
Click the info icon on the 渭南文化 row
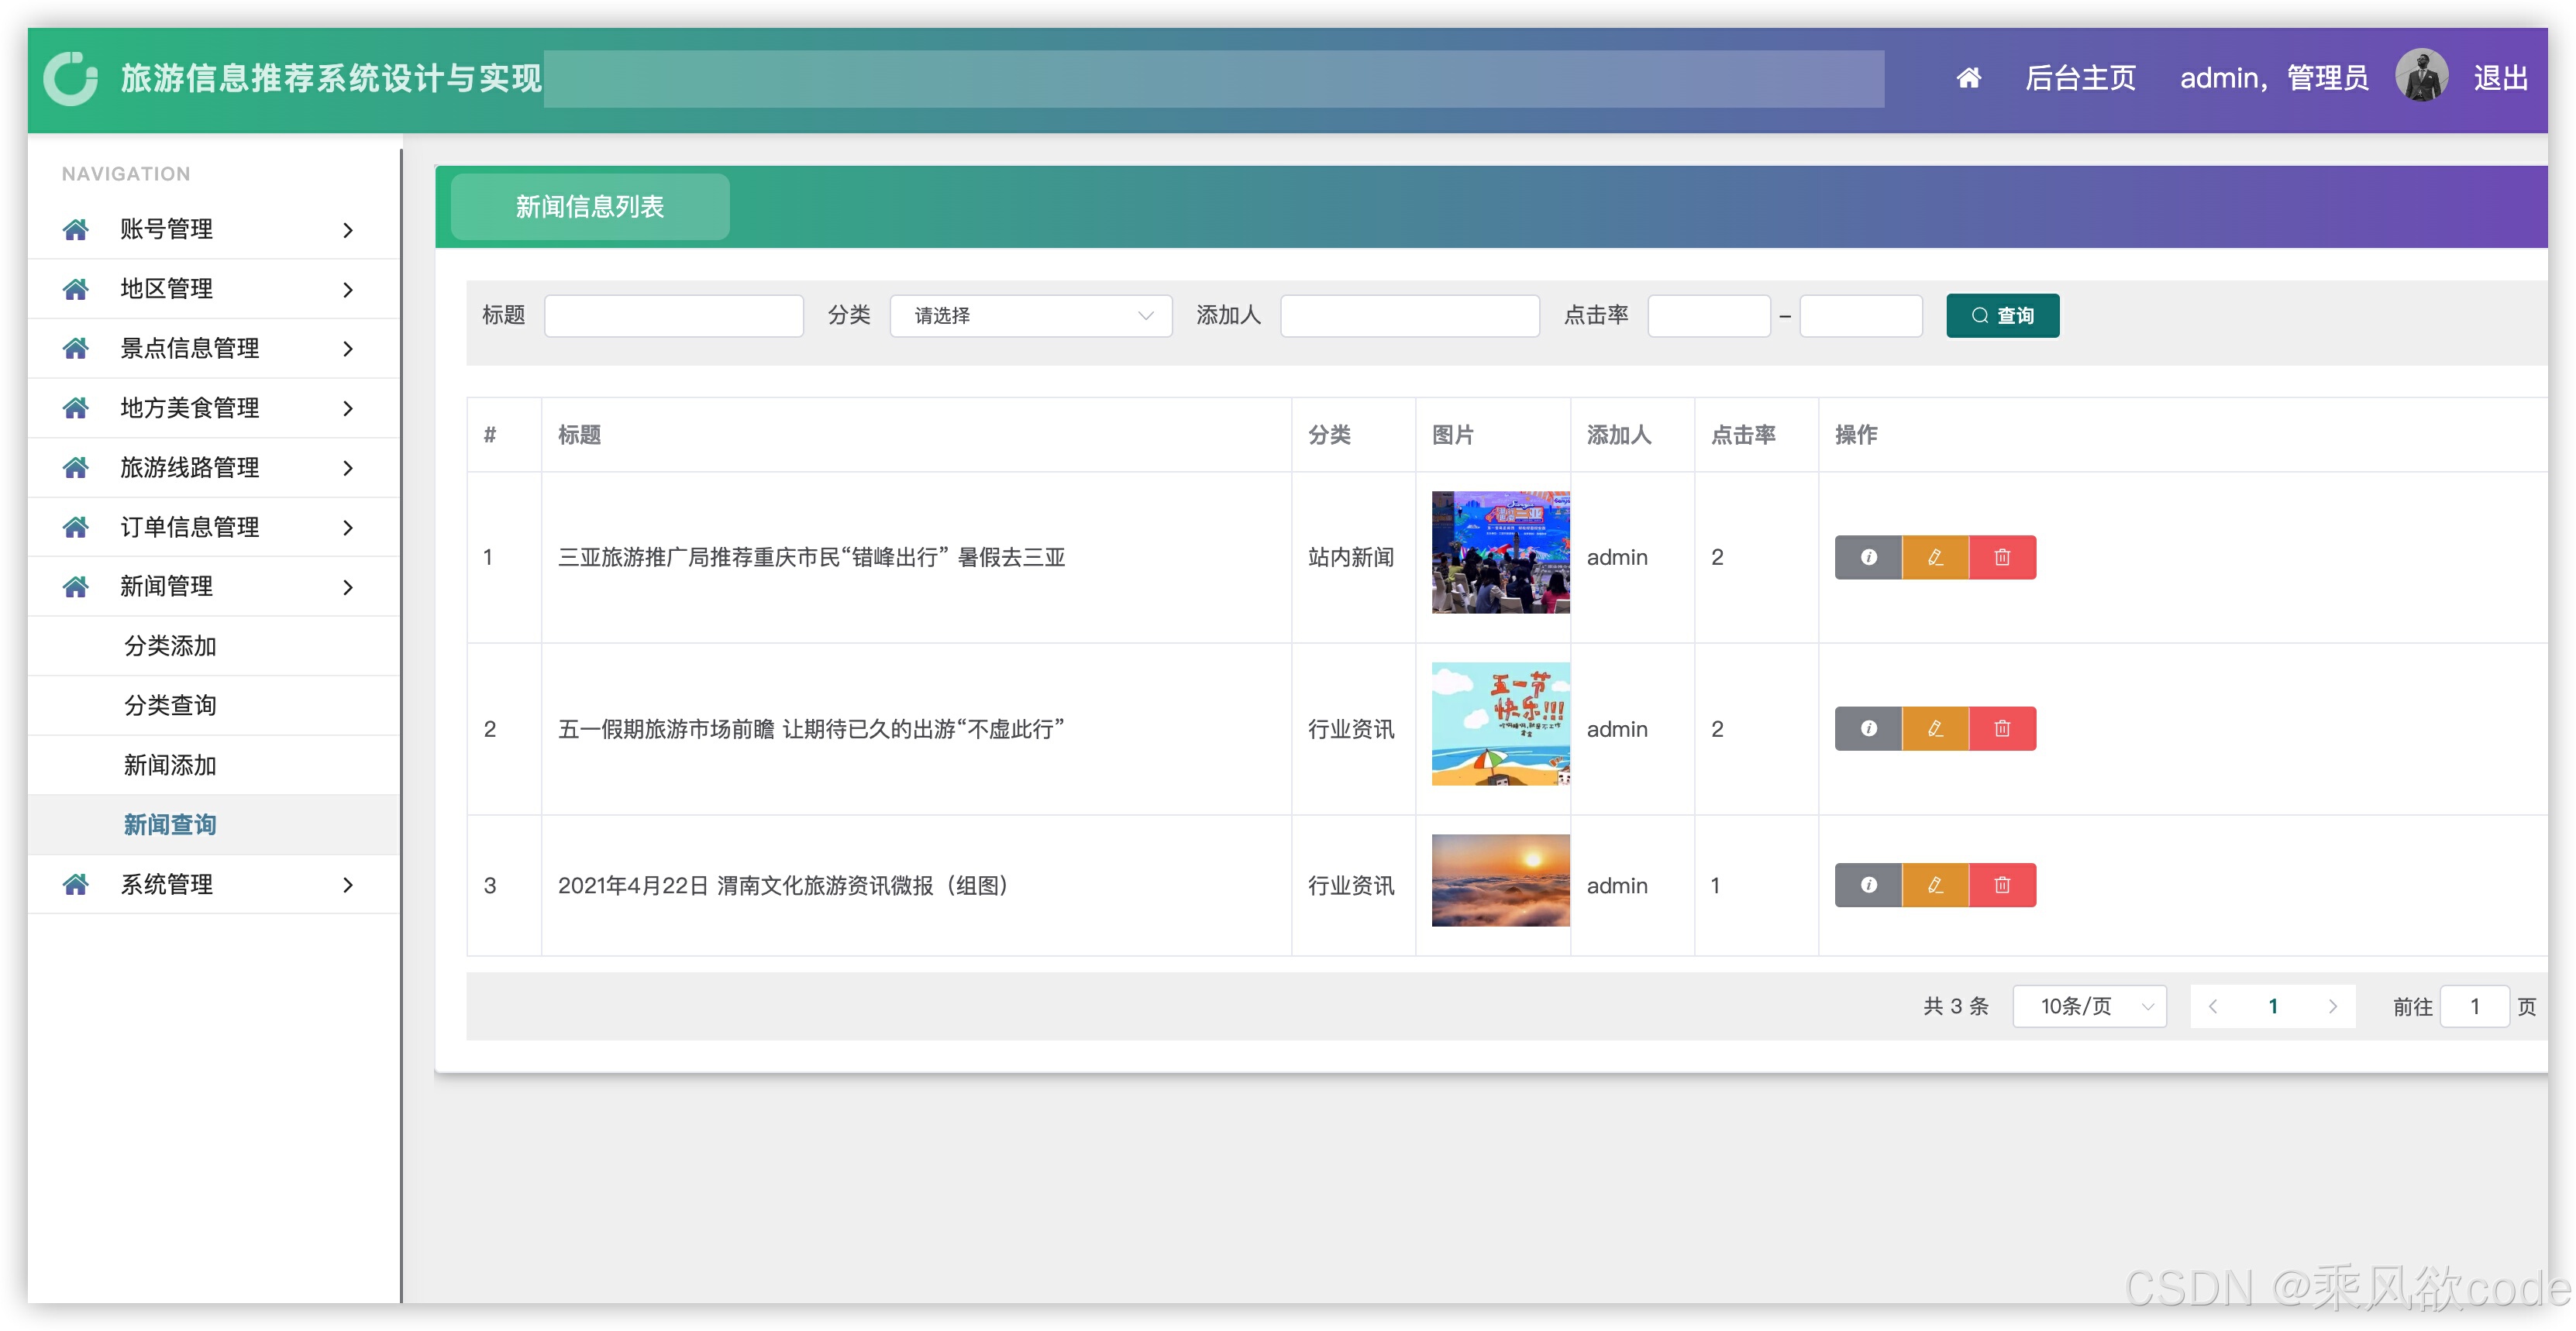tap(1868, 884)
